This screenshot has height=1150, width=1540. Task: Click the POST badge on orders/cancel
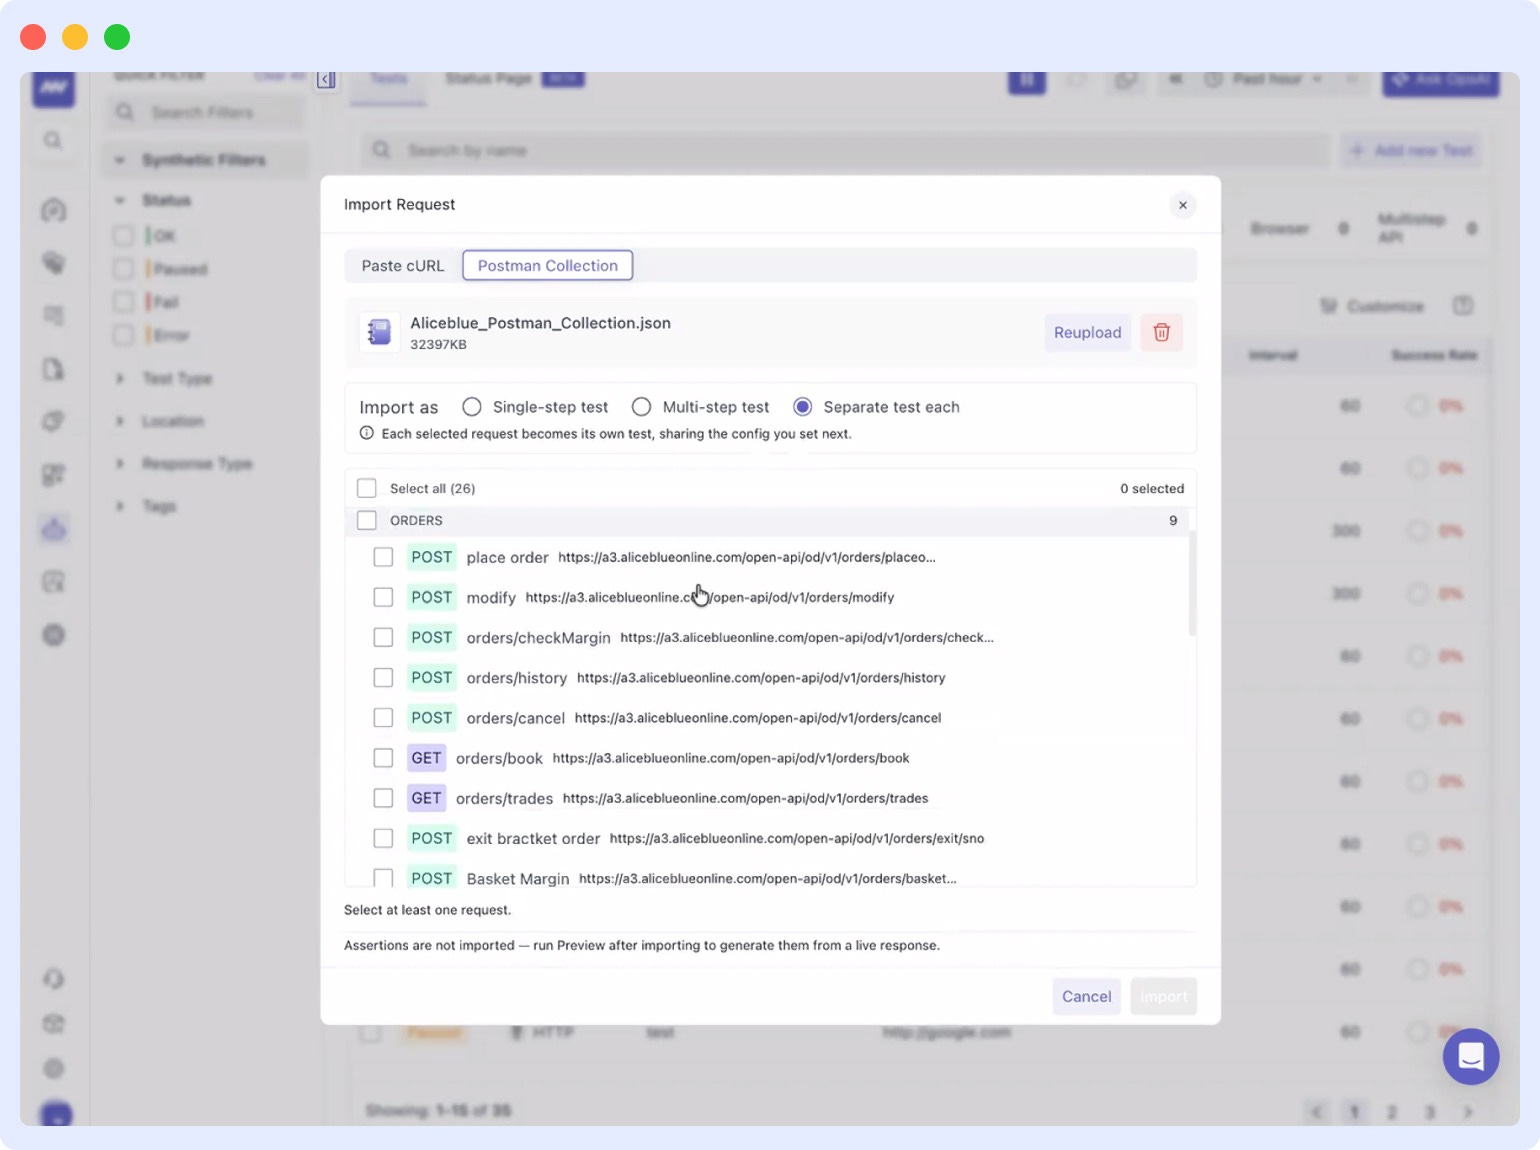(x=432, y=717)
